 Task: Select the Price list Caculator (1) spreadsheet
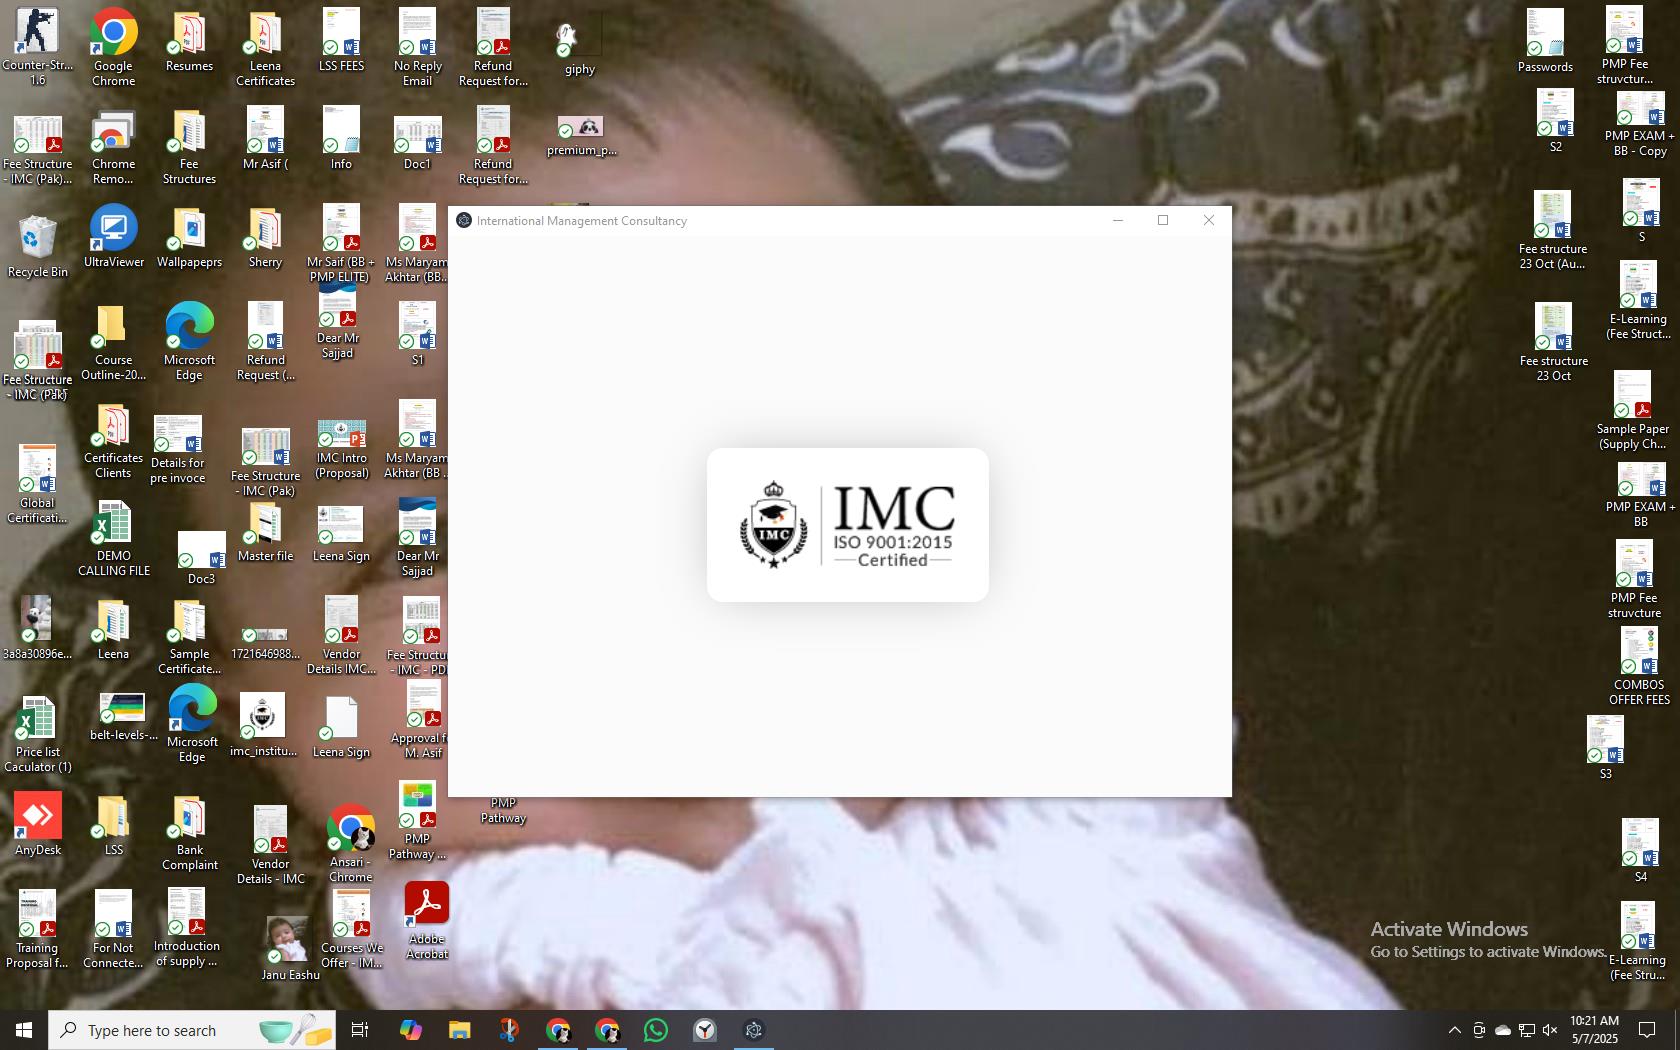point(37,734)
